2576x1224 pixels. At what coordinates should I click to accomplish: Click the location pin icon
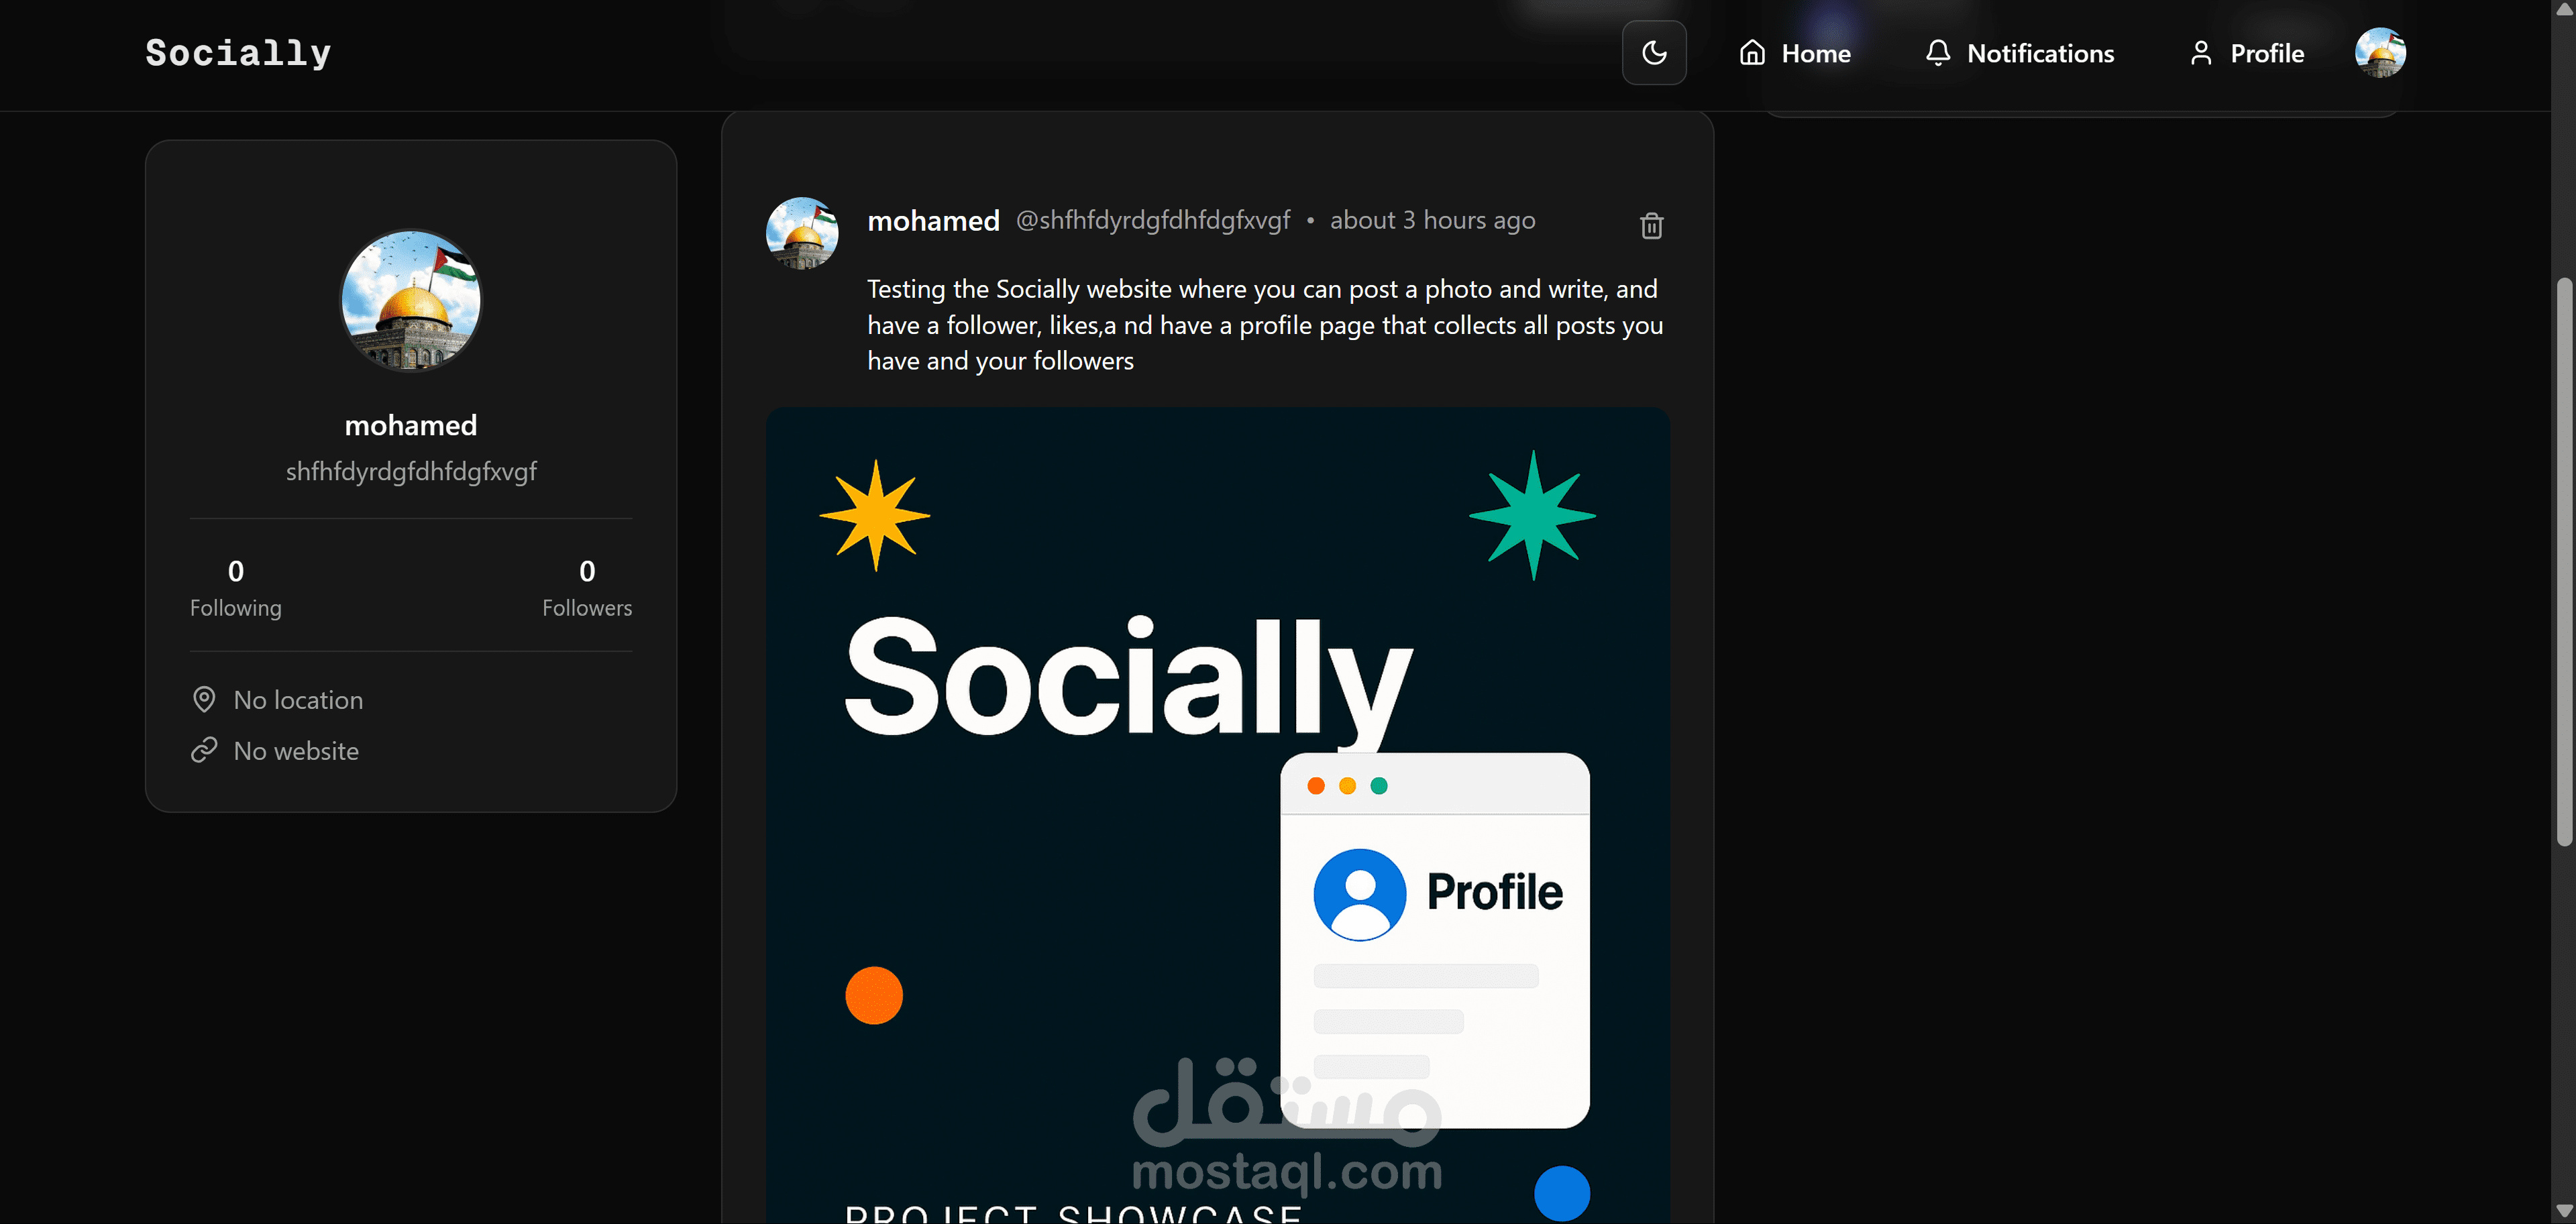tap(204, 699)
